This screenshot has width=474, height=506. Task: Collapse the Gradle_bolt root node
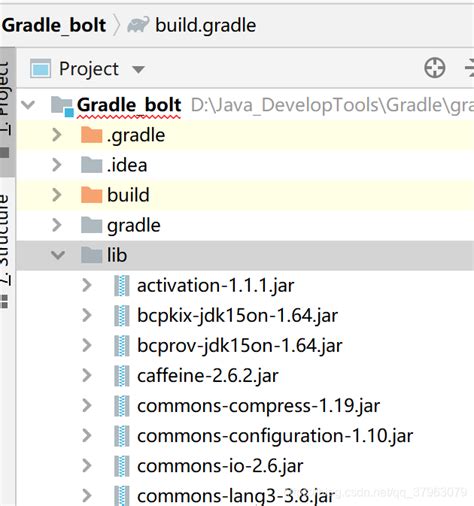pyautogui.click(x=28, y=105)
